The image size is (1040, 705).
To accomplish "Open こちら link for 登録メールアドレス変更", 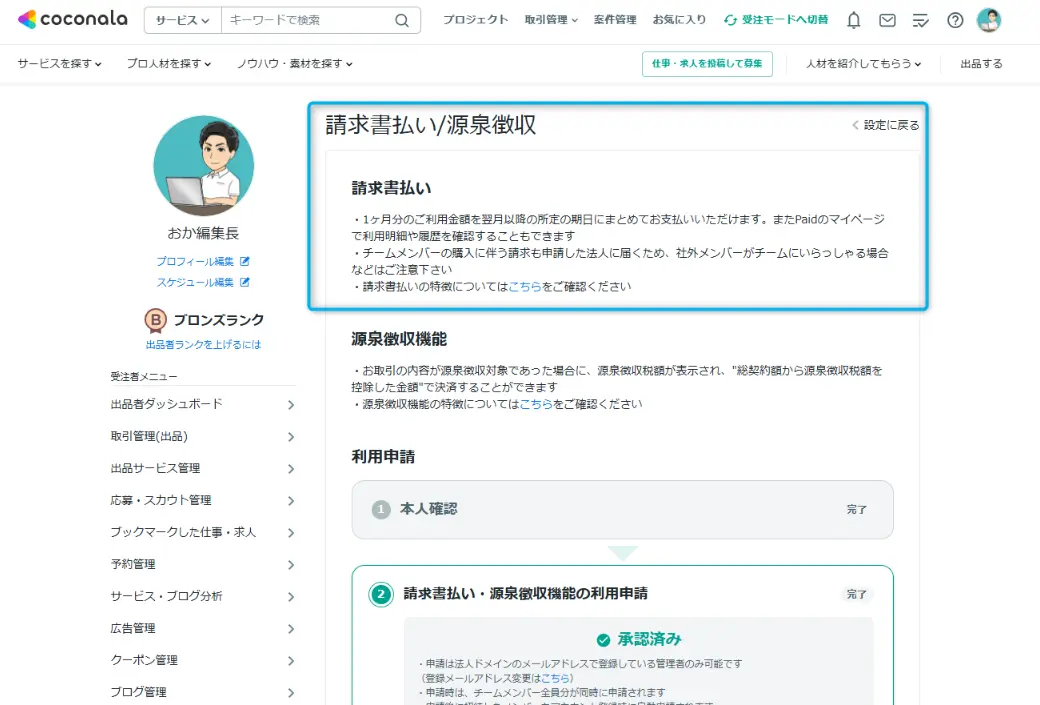I will tap(555, 678).
